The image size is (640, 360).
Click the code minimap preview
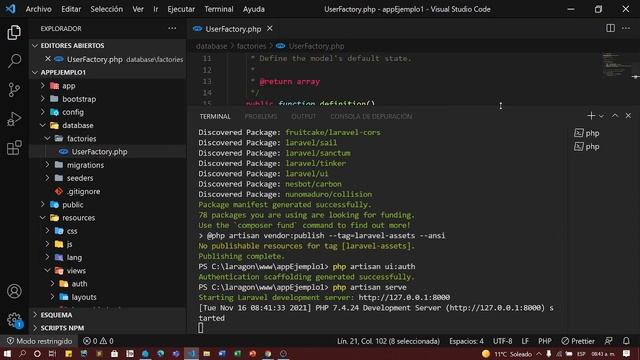[x=616, y=65]
